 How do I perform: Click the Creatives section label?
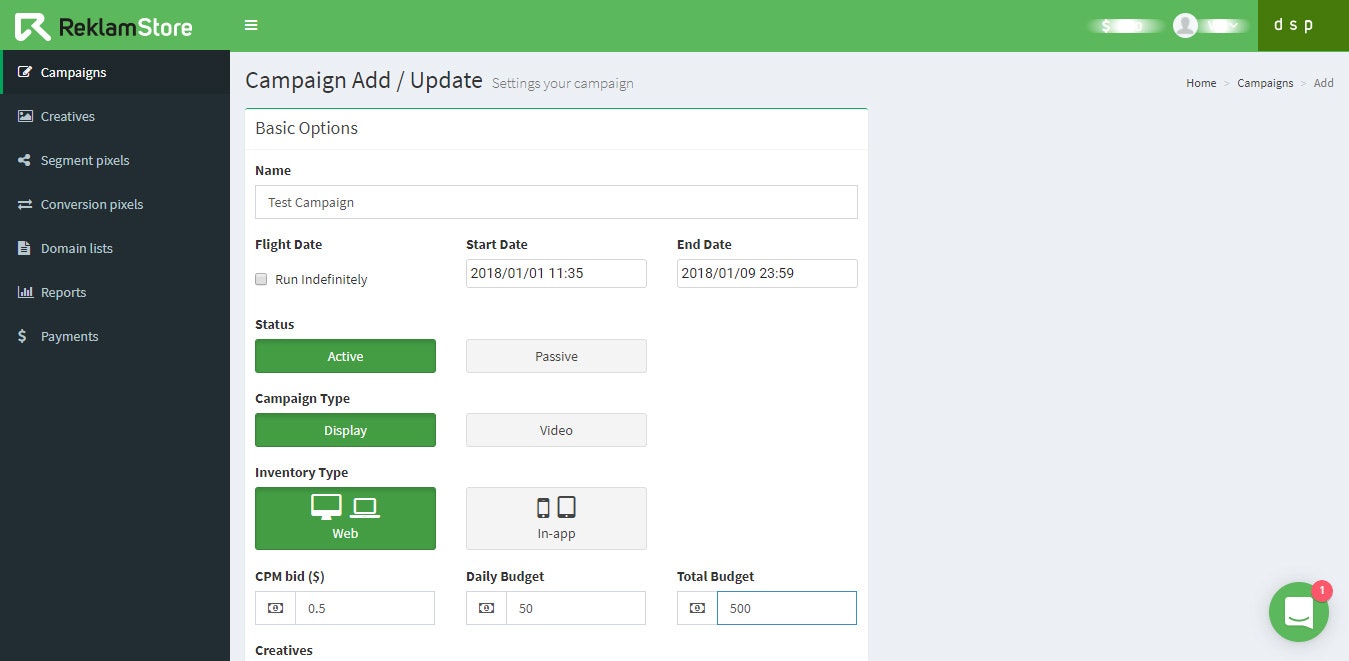284,650
